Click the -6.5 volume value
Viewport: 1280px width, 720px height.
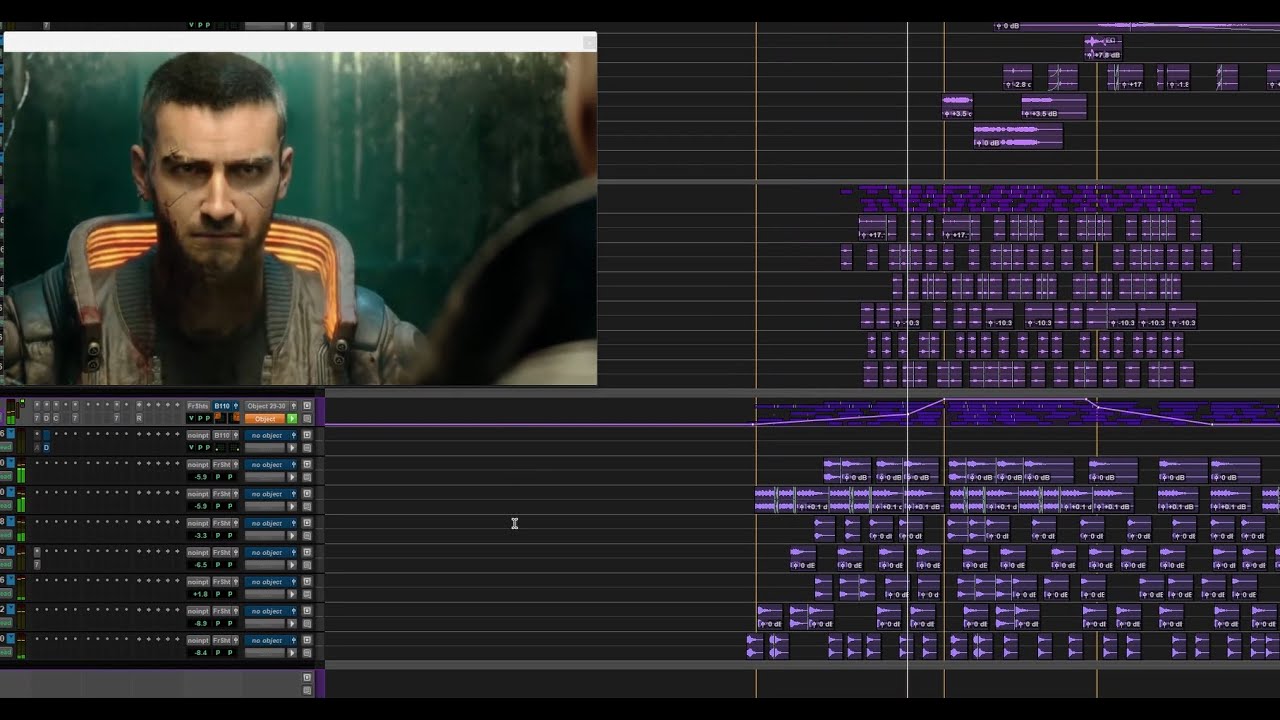tap(200, 565)
